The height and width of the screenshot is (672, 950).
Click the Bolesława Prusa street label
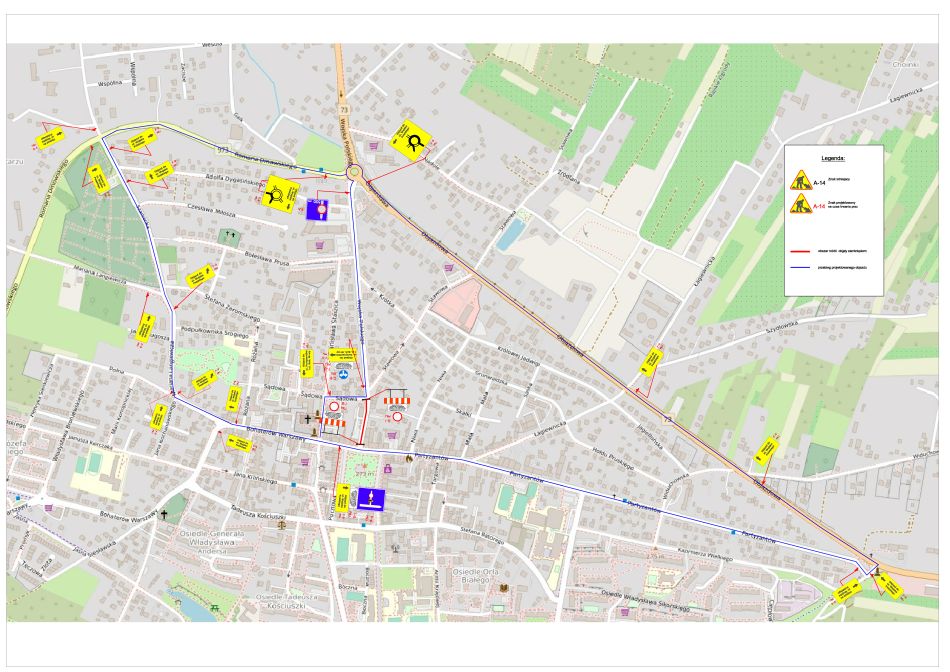(266, 258)
